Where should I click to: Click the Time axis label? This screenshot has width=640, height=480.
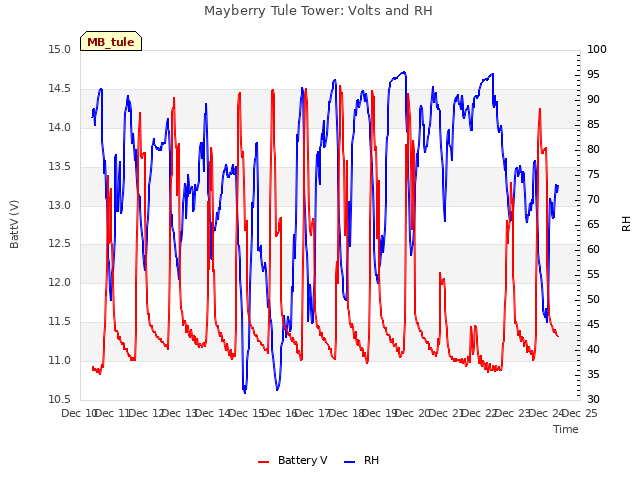(566, 429)
